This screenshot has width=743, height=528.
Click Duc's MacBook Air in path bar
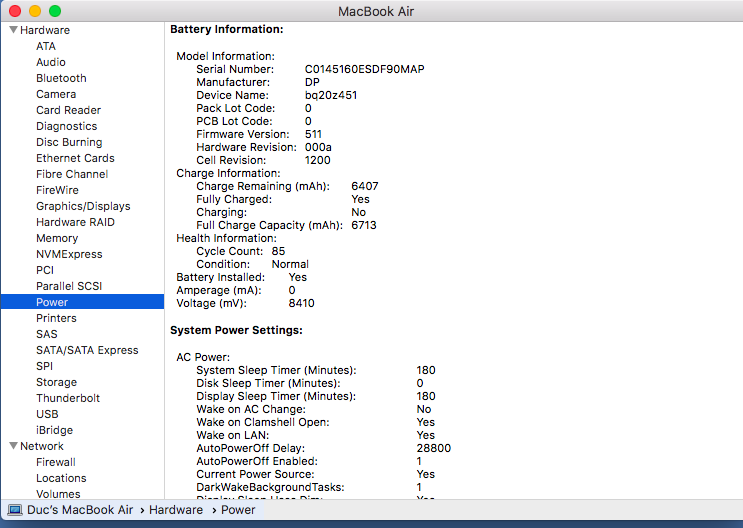tap(80, 510)
